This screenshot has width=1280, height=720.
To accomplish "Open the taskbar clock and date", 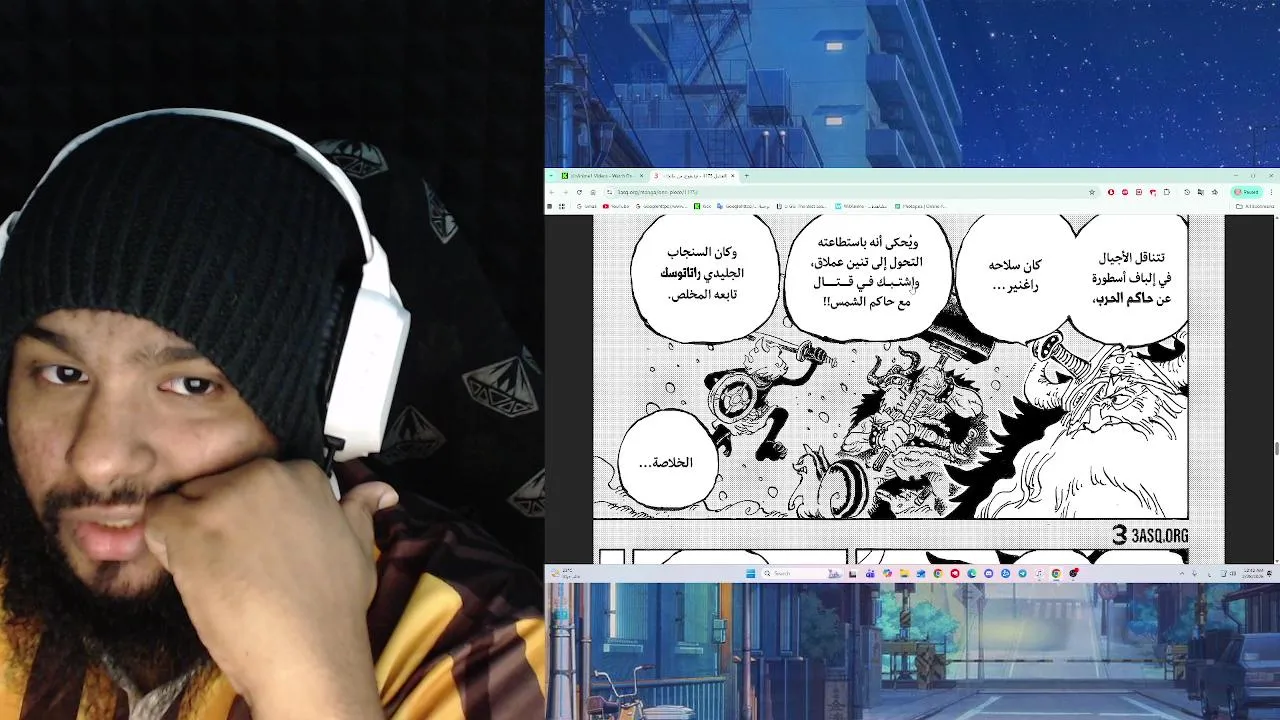I will pos(1254,573).
